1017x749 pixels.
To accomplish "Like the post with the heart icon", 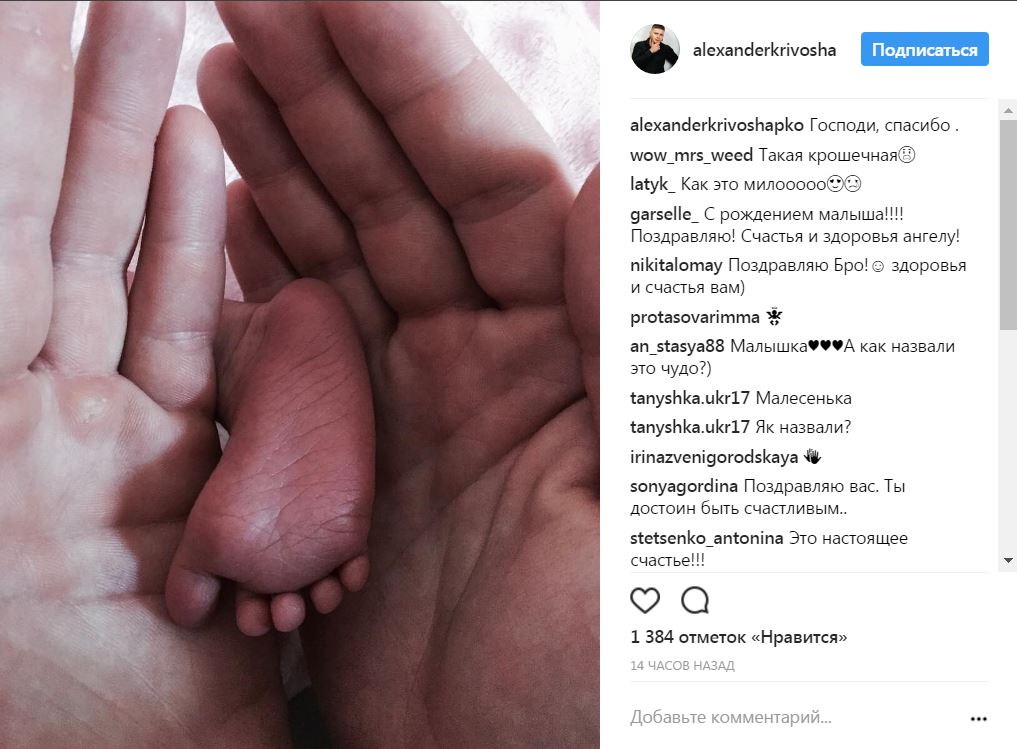I will [x=645, y=600].
